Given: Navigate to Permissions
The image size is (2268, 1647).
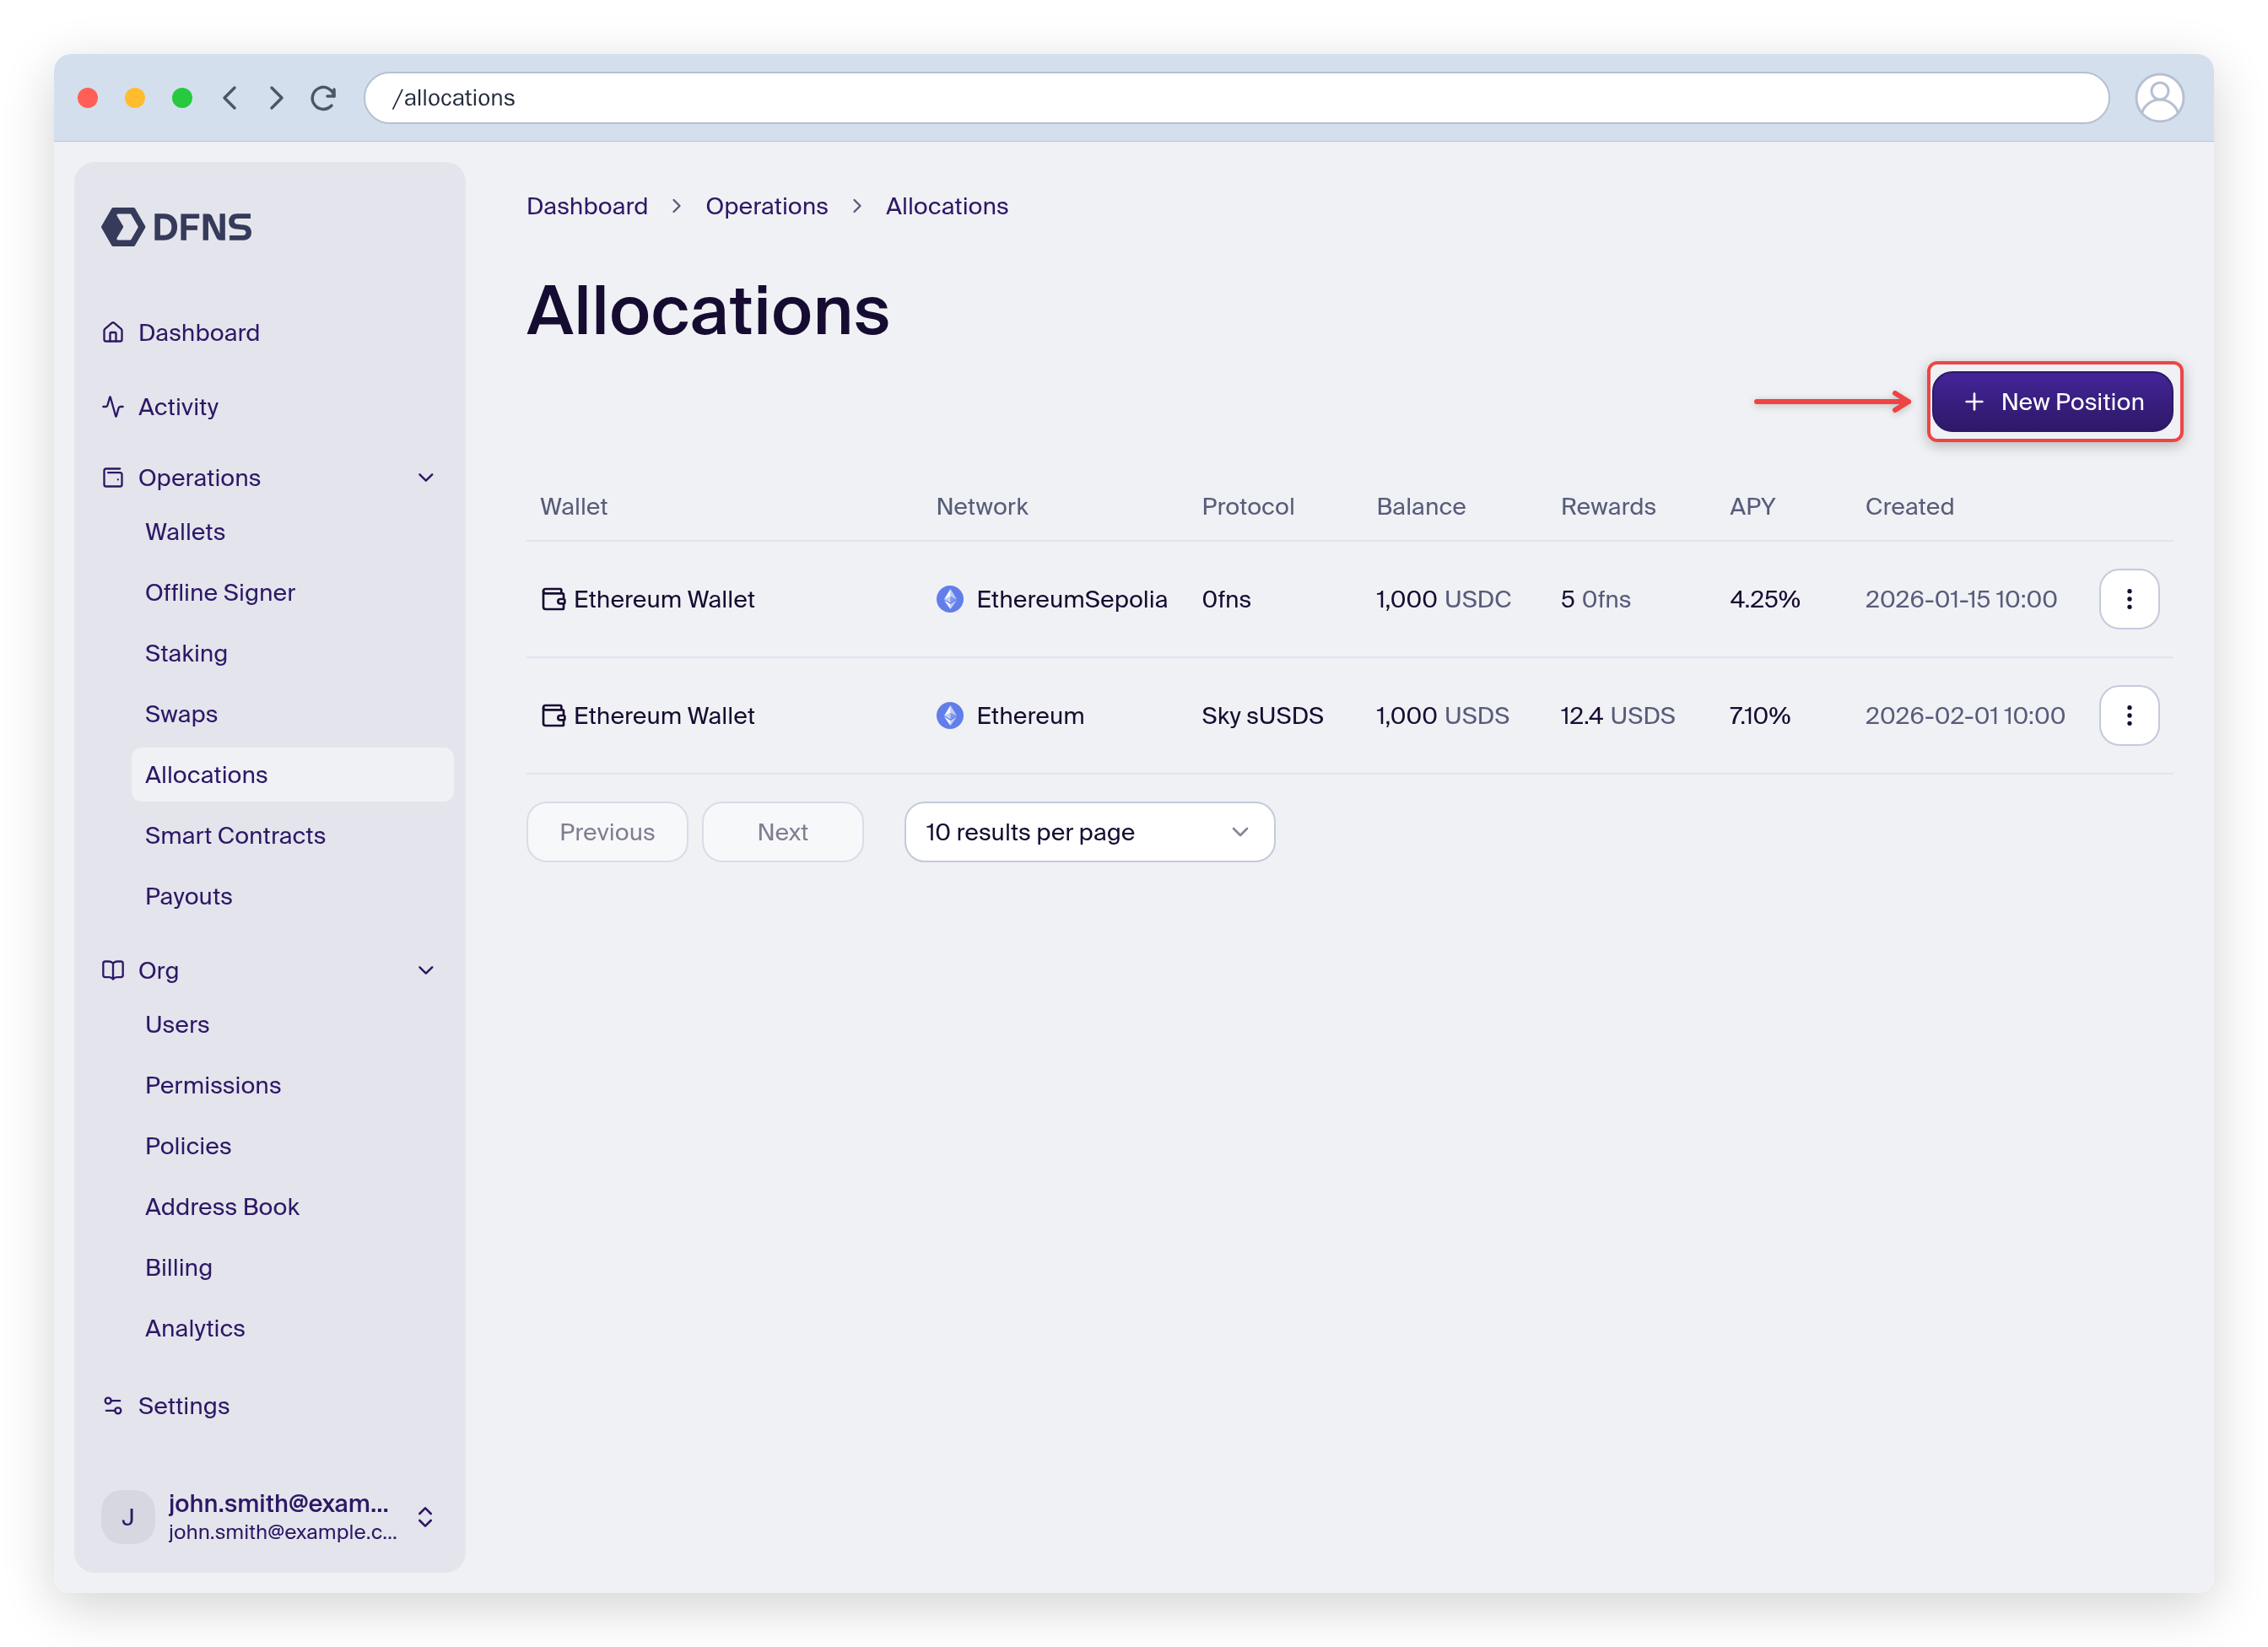Looking at the screenshot, I should (213, 1085).
